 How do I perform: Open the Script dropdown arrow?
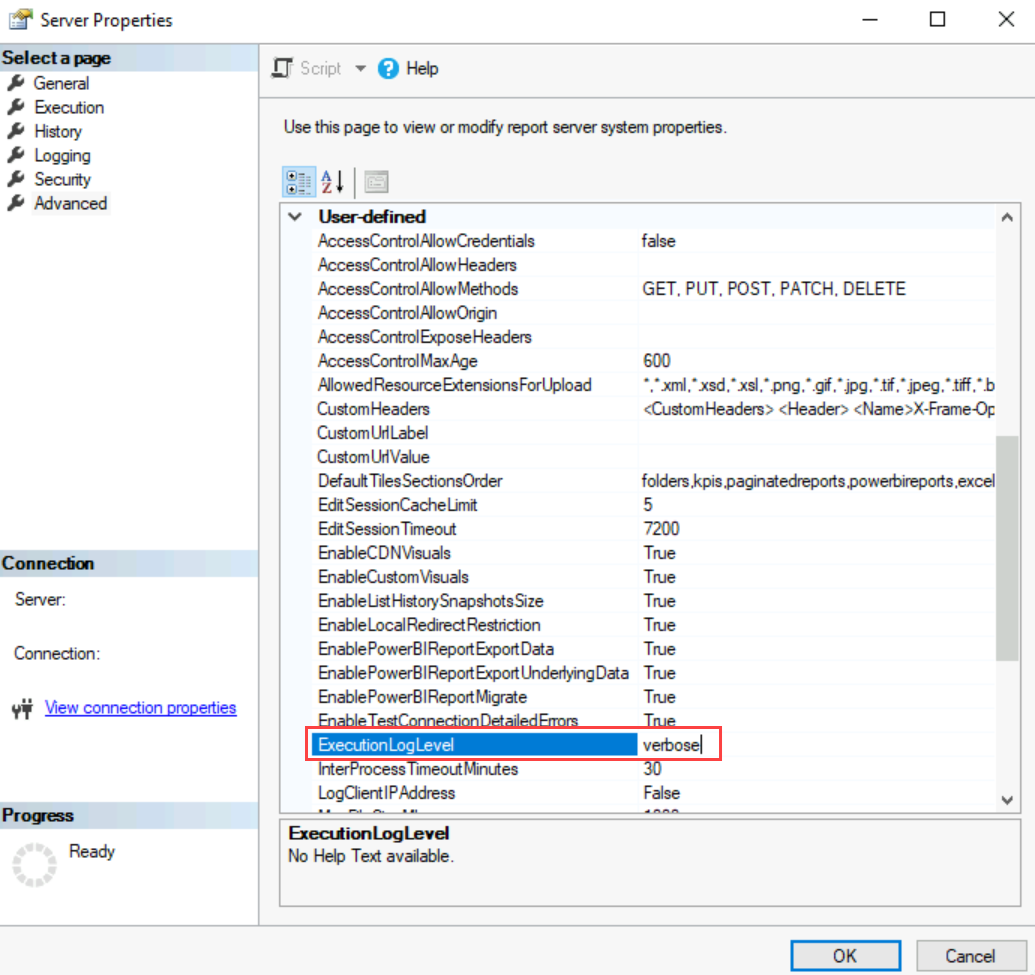[x=359, y=68]
